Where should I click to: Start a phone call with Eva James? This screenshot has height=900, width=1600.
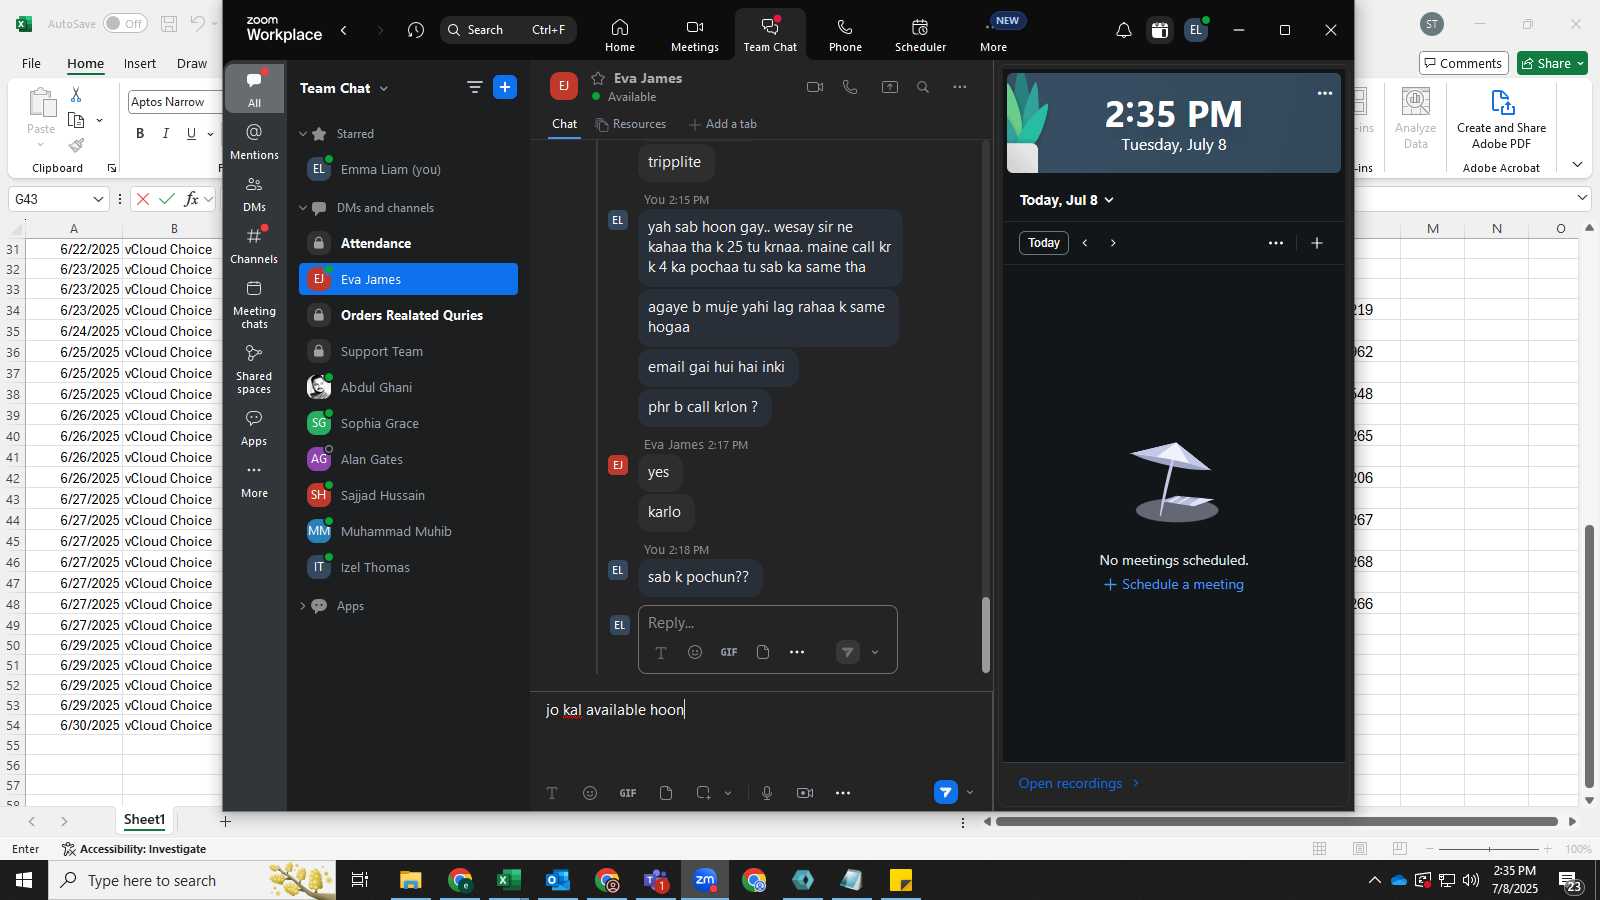click(850, 87)
